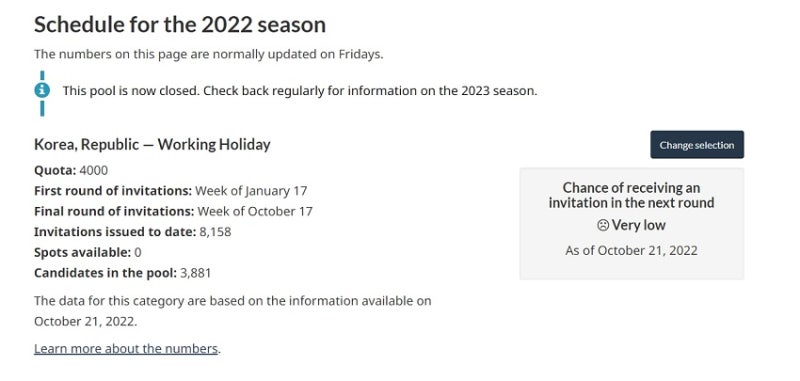800x381 pixels.
Task: Click the As of October 21, 2022 text
Action: [631, 250]
